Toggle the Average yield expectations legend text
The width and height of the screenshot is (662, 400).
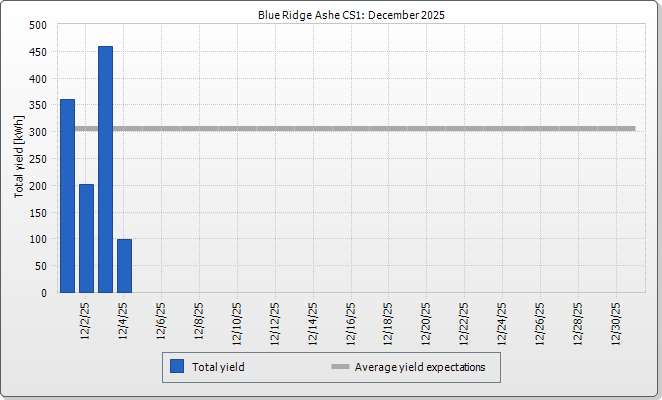pos(420,367)
